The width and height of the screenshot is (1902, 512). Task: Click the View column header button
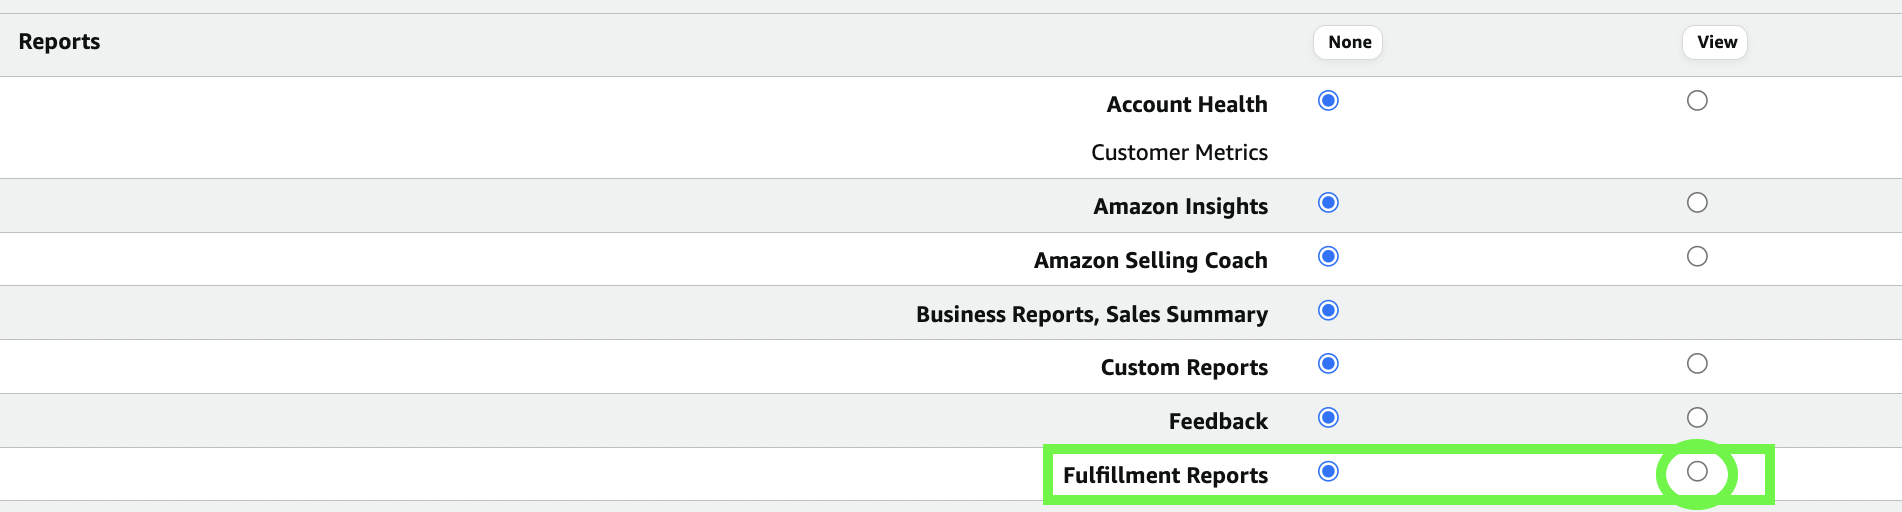tap(1715, 42)
